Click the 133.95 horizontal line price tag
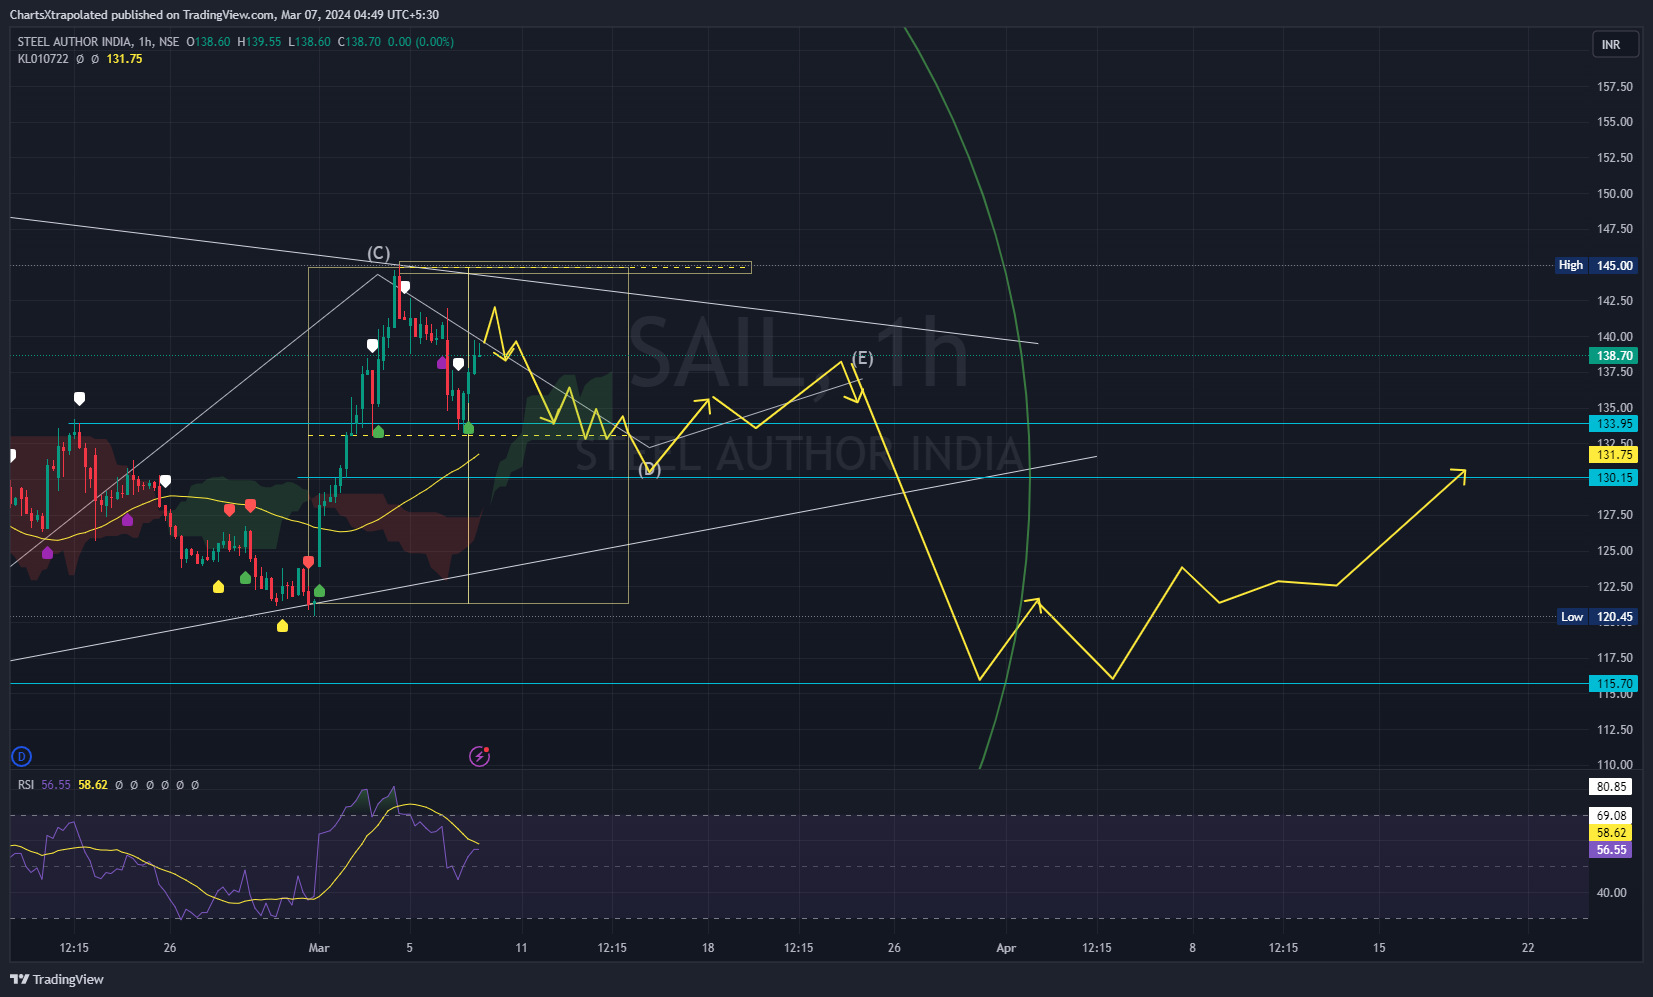This screenshot has height=997, width=1653. click(x=1614, y=424)
